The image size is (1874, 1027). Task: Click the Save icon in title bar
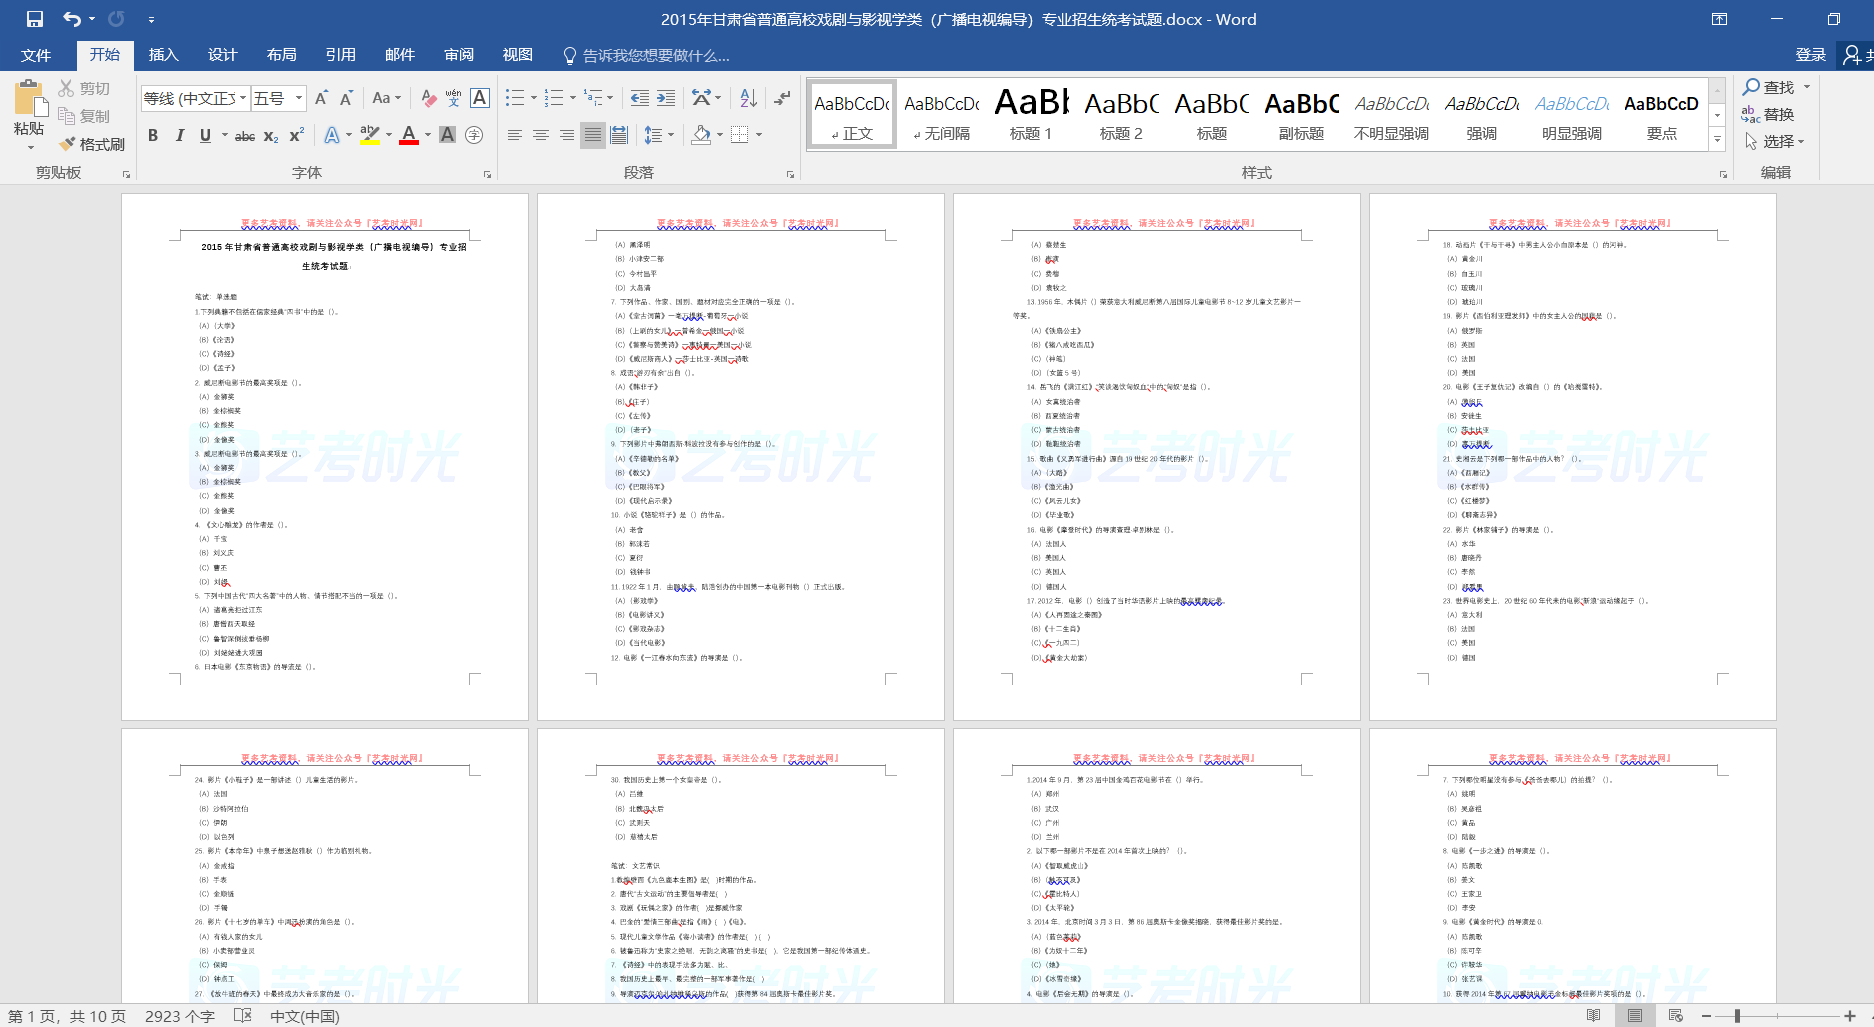[35, 19]
